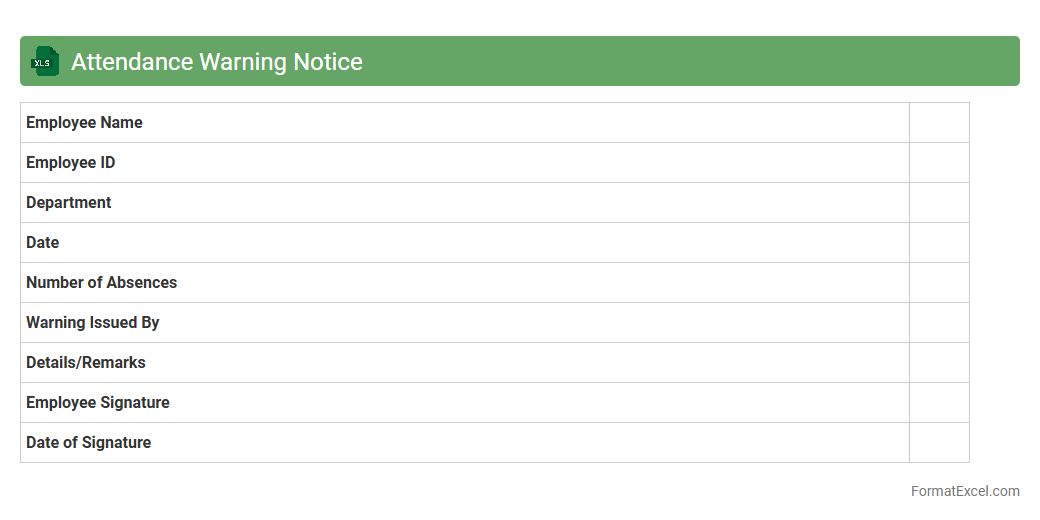Click the blank Details/Remarks value field

(939, 363)
